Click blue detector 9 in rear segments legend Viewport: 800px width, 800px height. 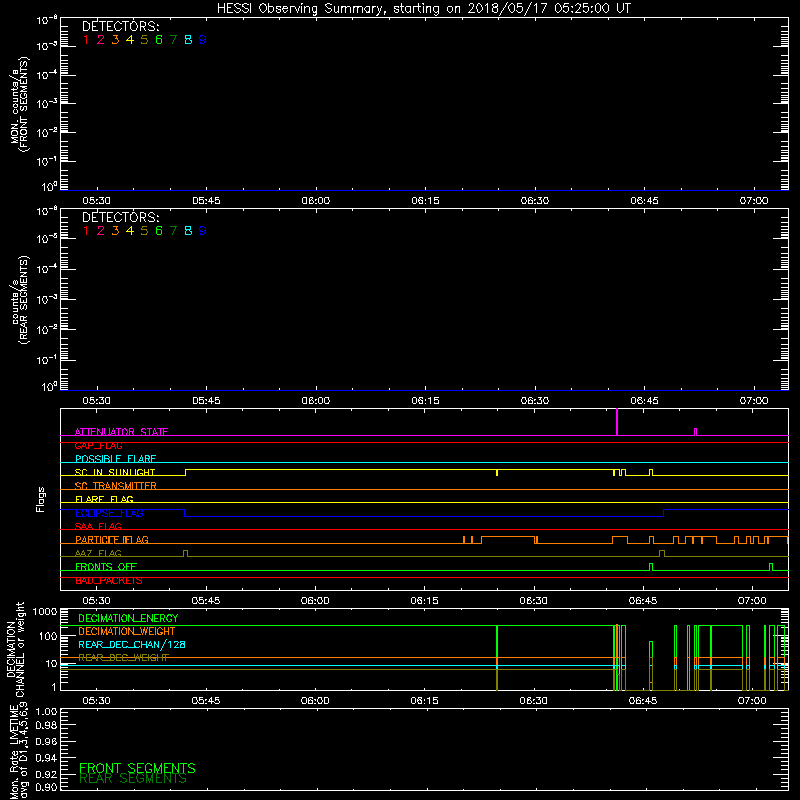[203, 231]
